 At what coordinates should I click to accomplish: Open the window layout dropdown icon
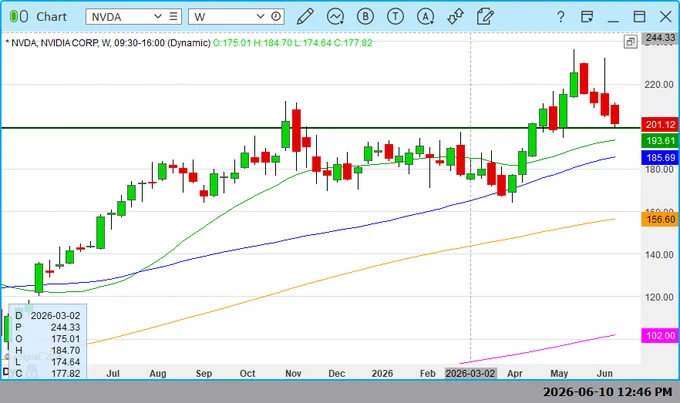(x=587, y=17)
